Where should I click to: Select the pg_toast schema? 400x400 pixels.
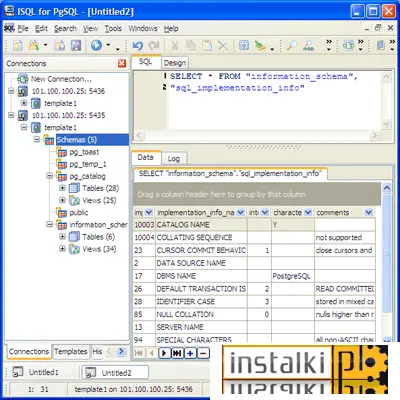coord(84,152)
